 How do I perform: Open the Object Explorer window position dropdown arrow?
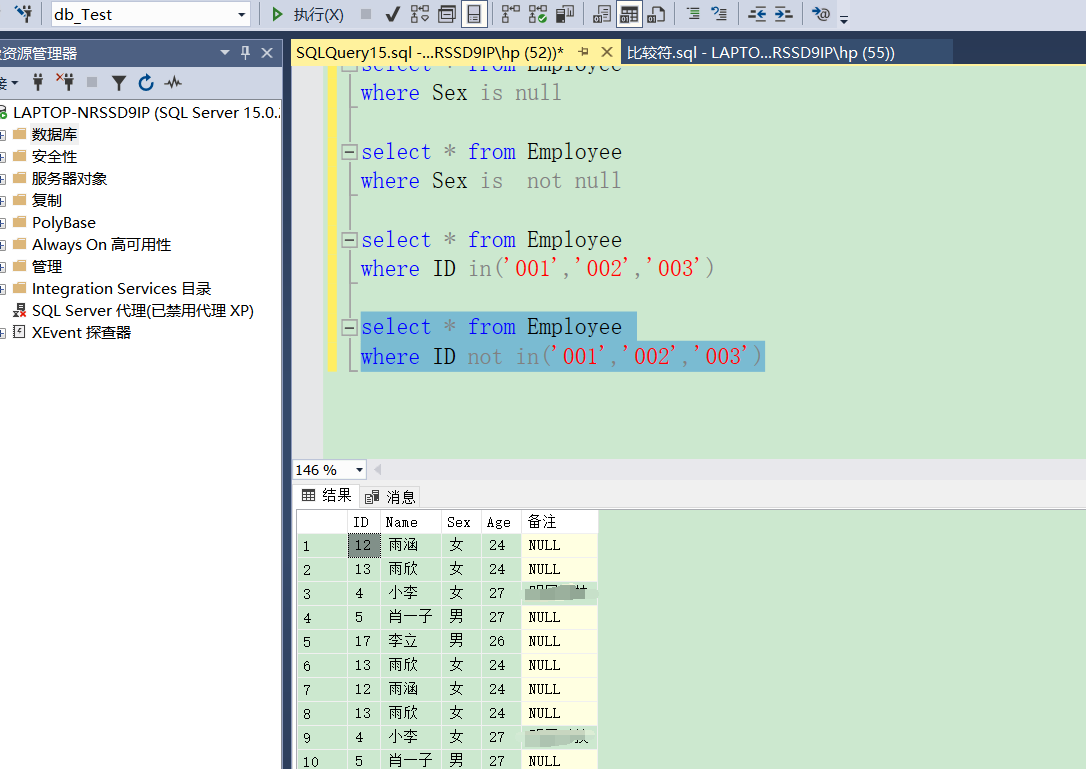click(x=224, y=53)
